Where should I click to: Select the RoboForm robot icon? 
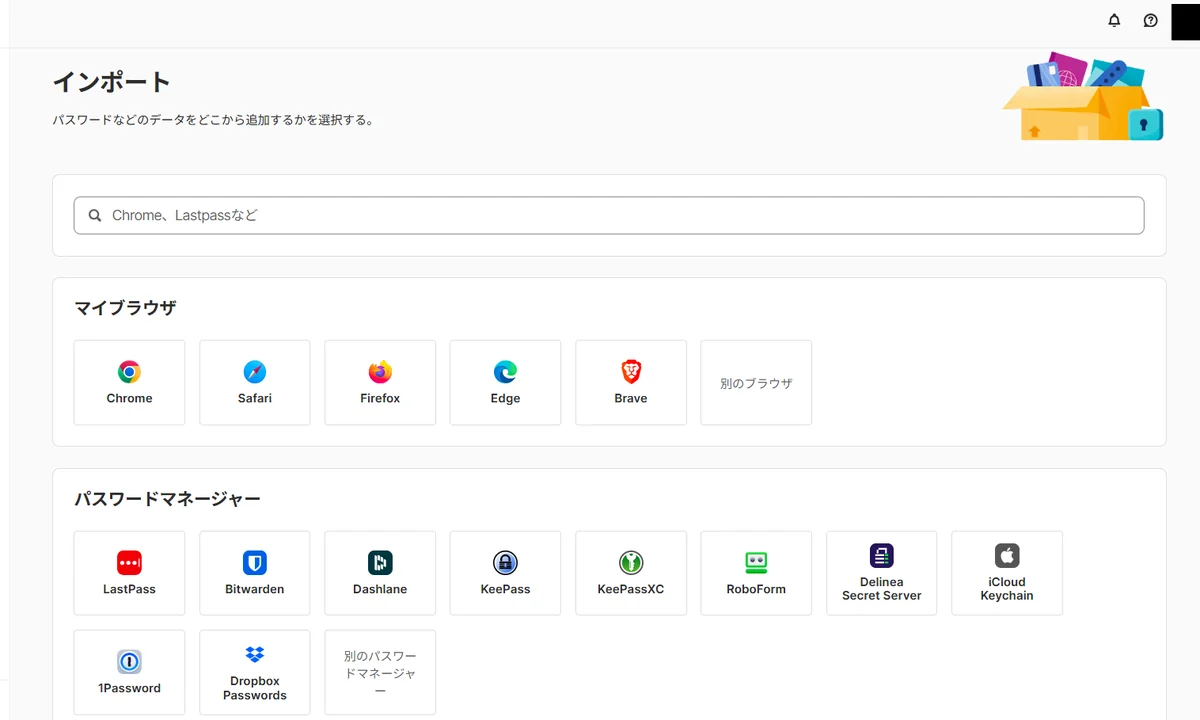click(x=756, y=563)
